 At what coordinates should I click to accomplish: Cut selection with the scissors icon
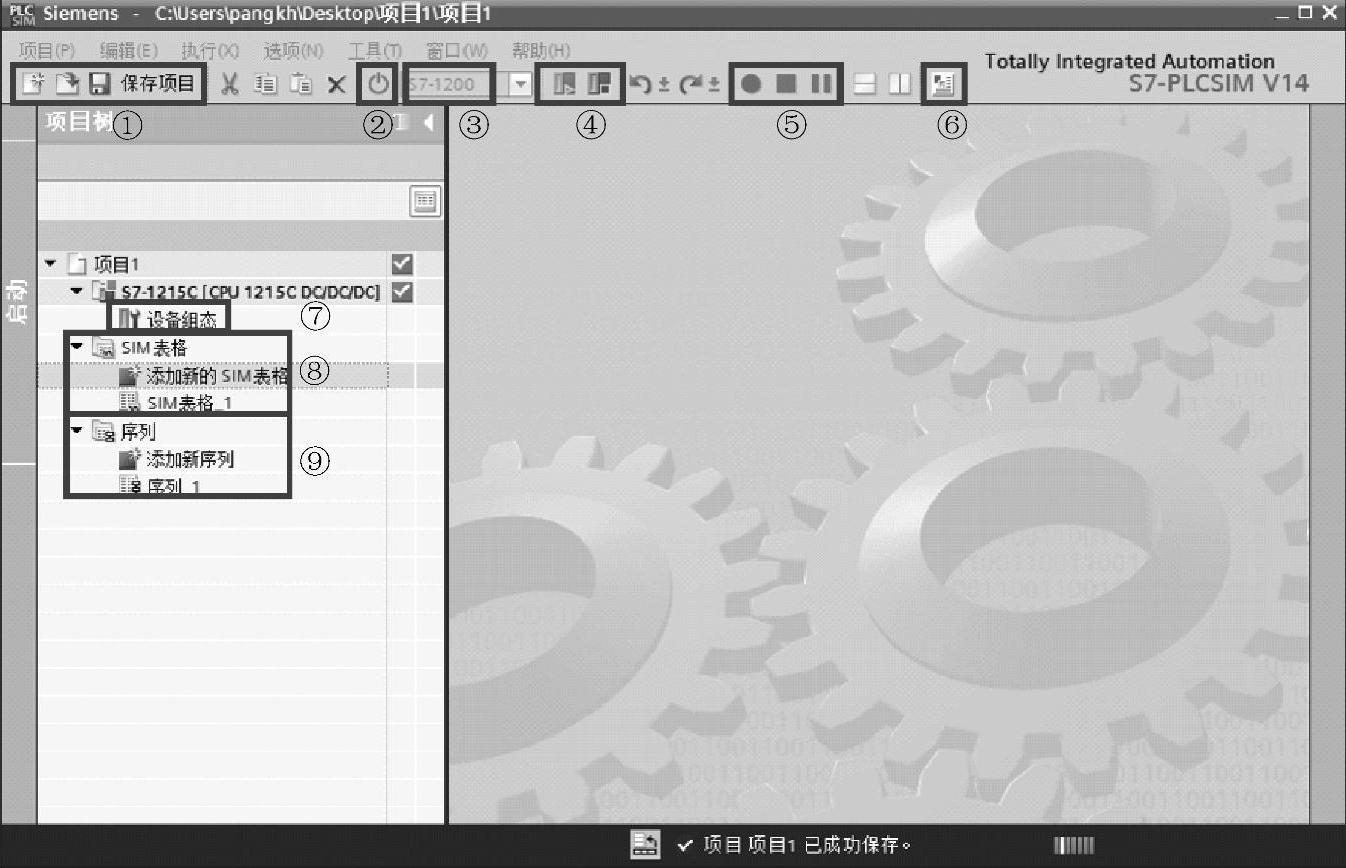(230, 84)
